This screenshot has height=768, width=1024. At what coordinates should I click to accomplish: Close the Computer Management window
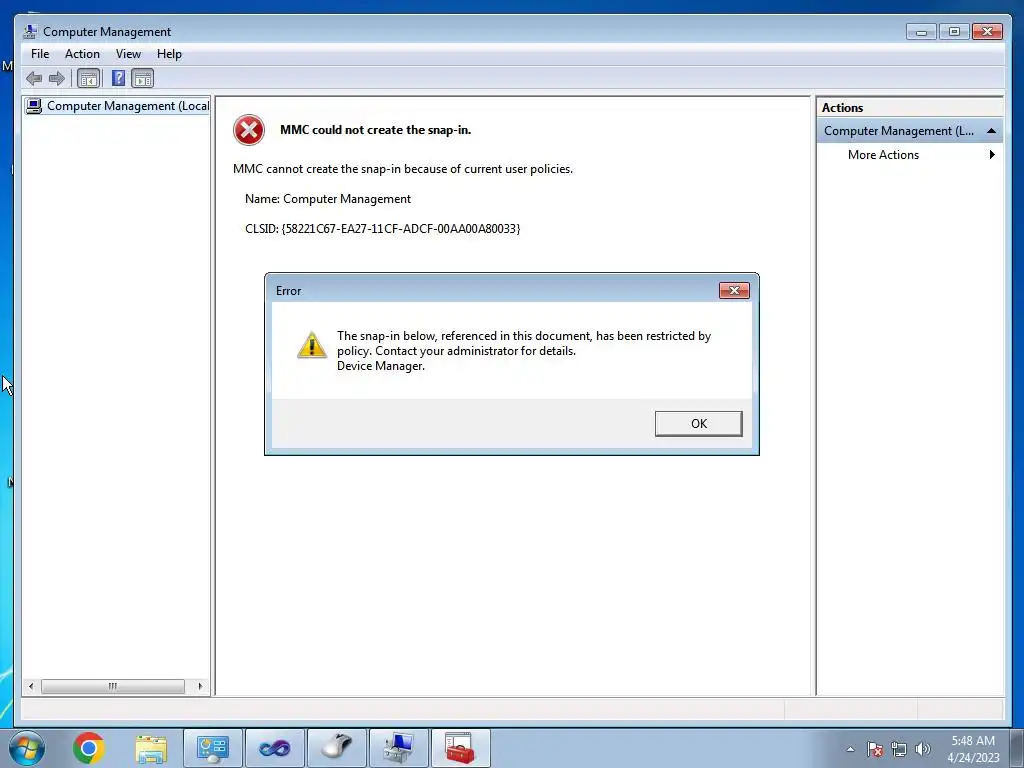987,31
